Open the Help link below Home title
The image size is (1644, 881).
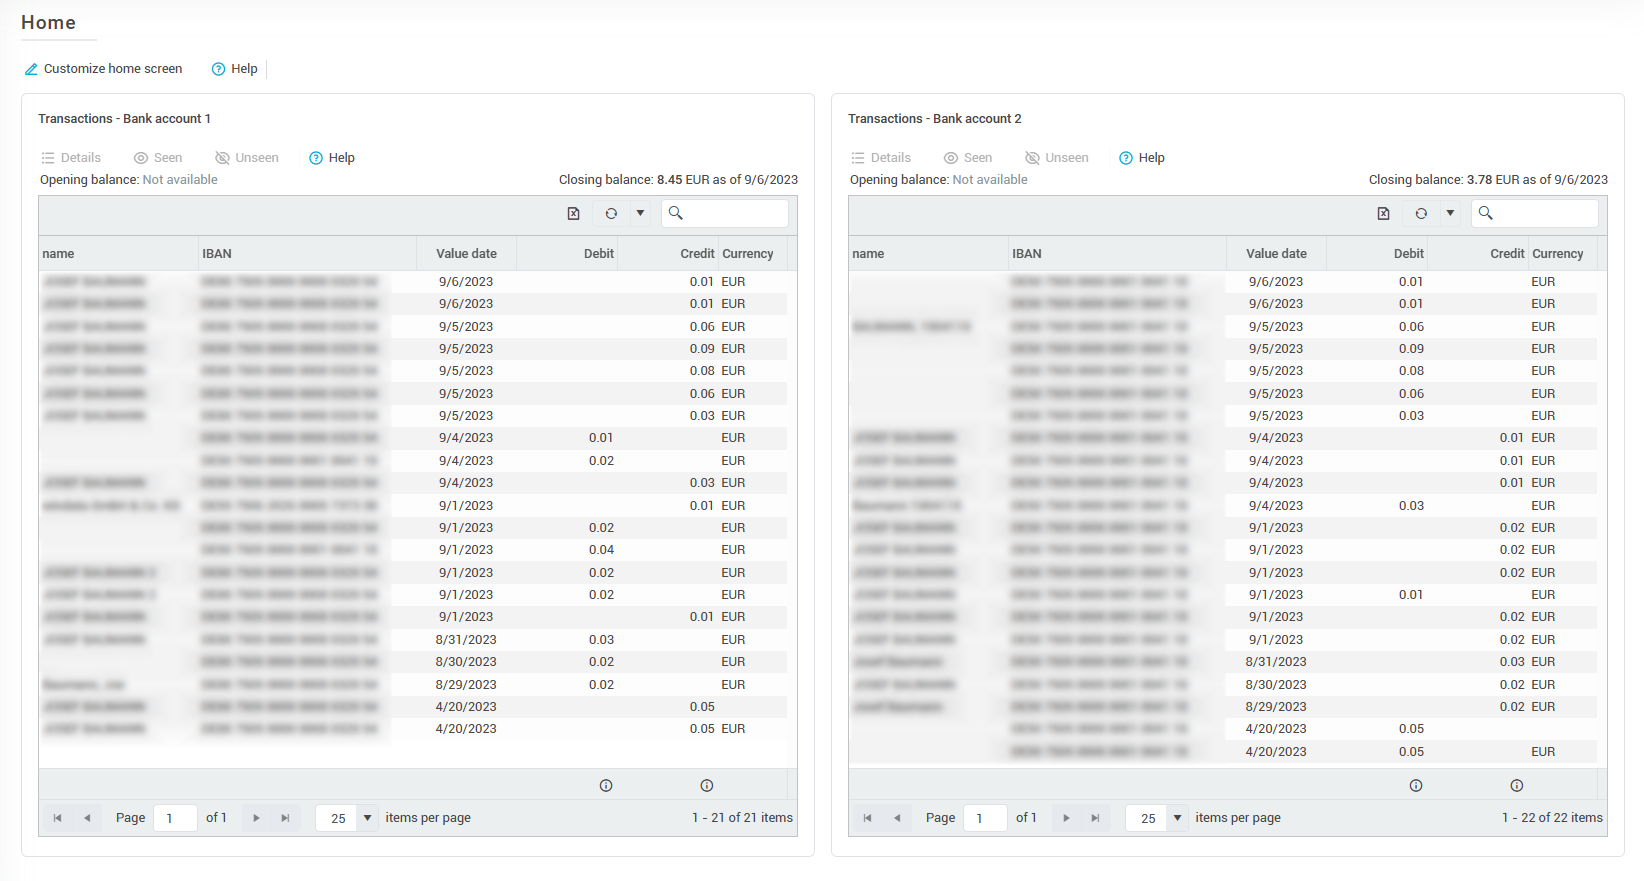coord(235,69)
